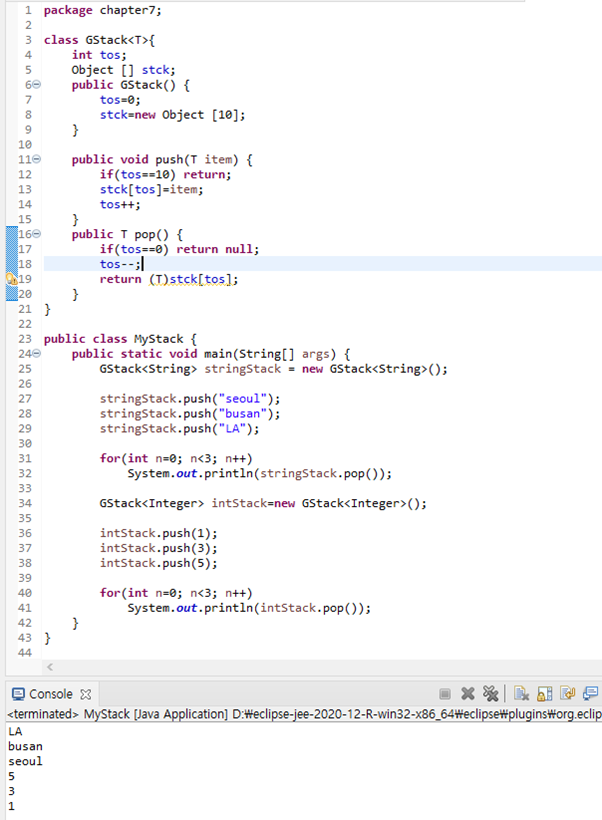Toggle Scroll Lock in Console toolbar
This screenshot has width=602, height=820.
[544, 694]
